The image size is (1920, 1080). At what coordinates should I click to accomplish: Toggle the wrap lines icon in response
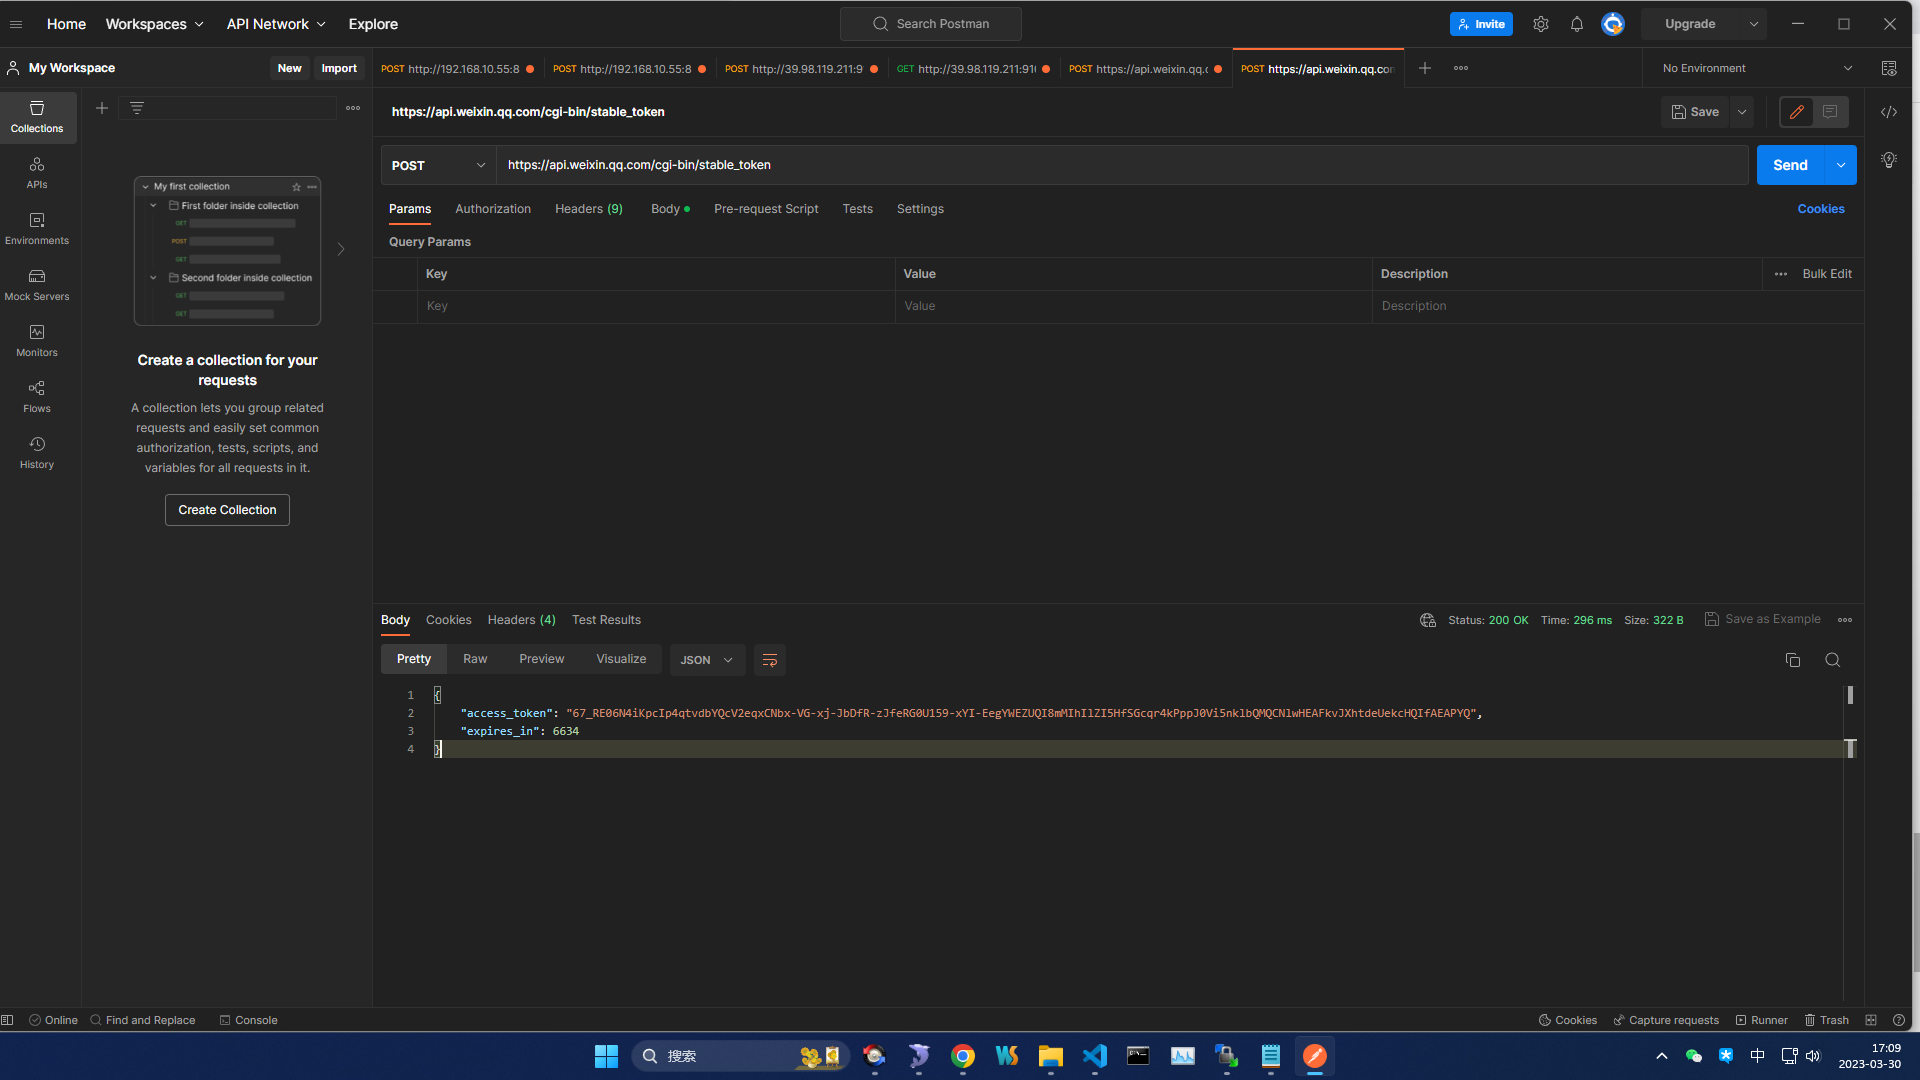(x=770, y=660)
